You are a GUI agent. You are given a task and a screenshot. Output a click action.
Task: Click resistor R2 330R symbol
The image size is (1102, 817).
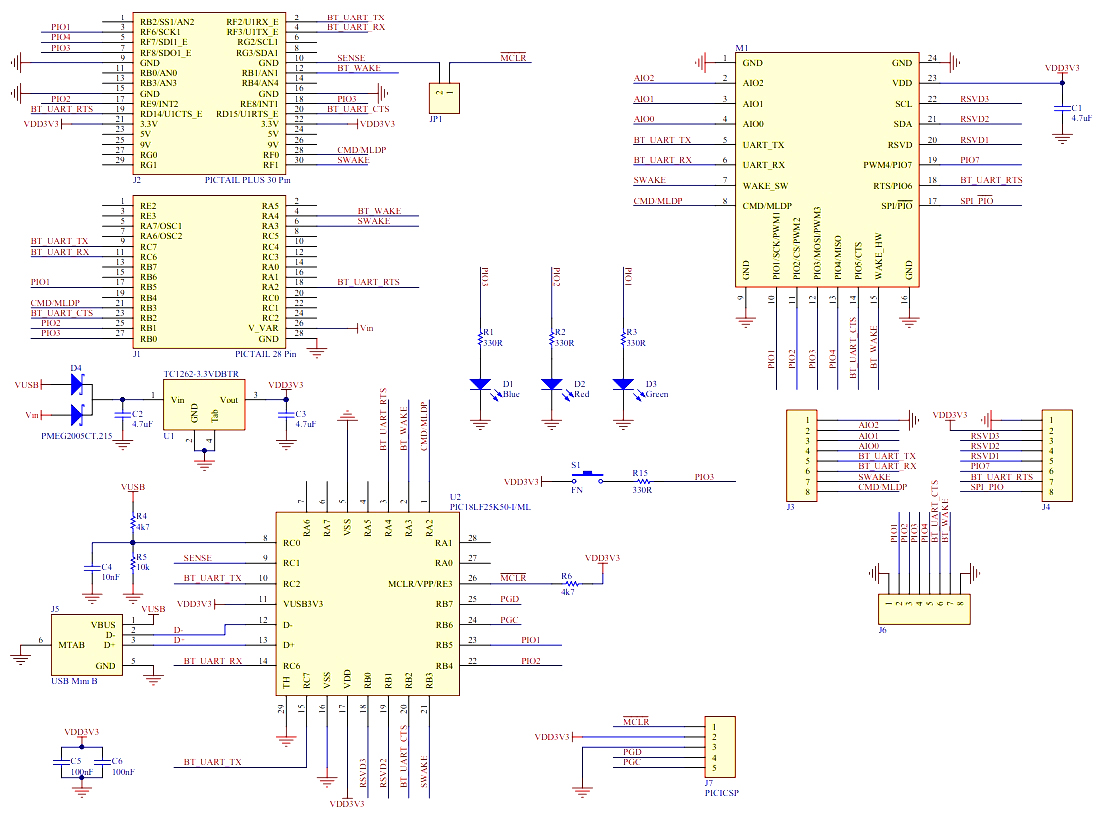point(552,338)
